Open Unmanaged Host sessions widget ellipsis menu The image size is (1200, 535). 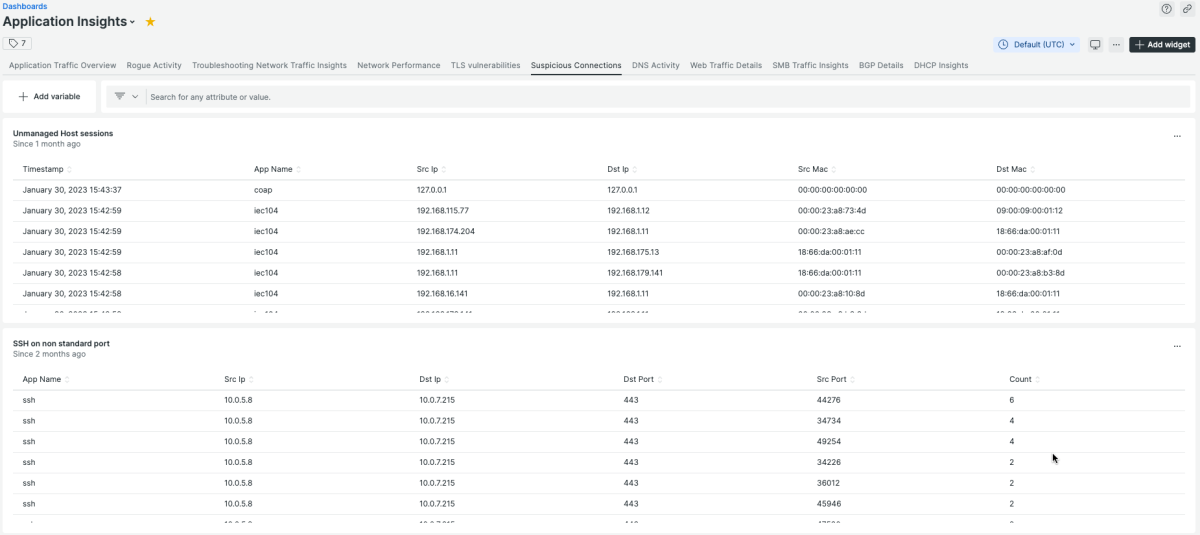click(x=1177, y=136)
